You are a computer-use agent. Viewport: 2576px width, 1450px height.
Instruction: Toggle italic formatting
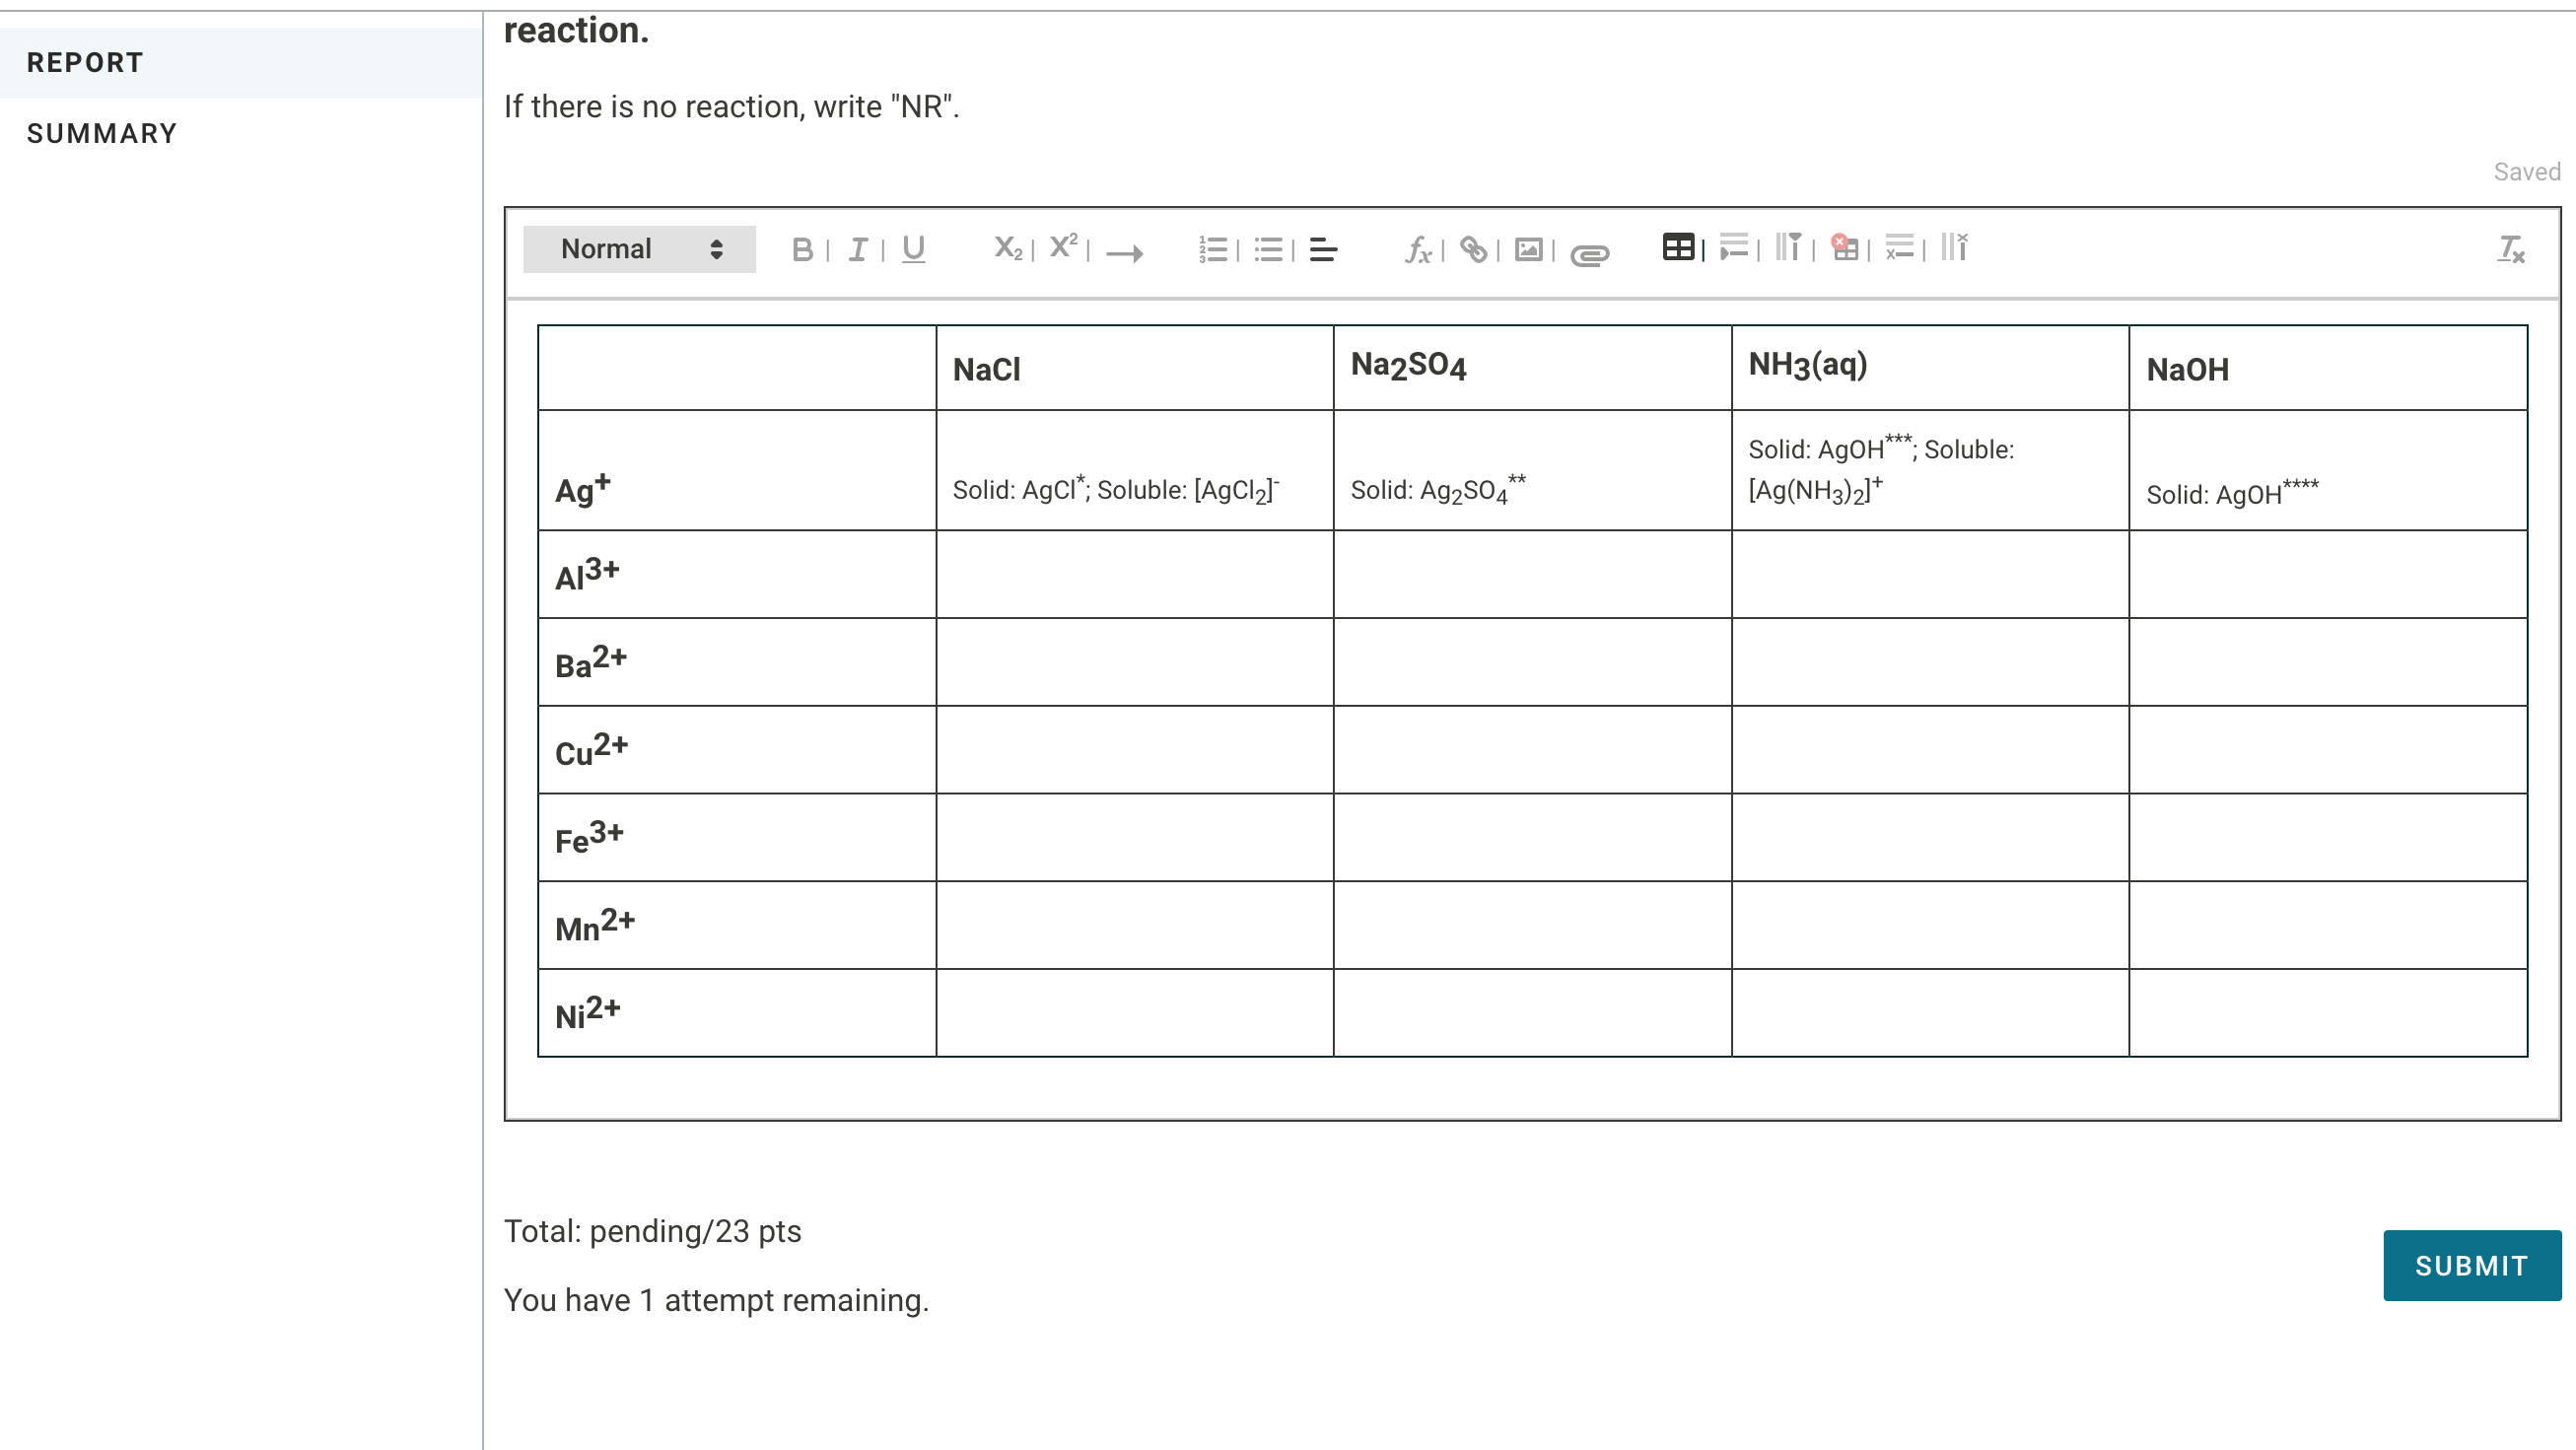point(857,249)
